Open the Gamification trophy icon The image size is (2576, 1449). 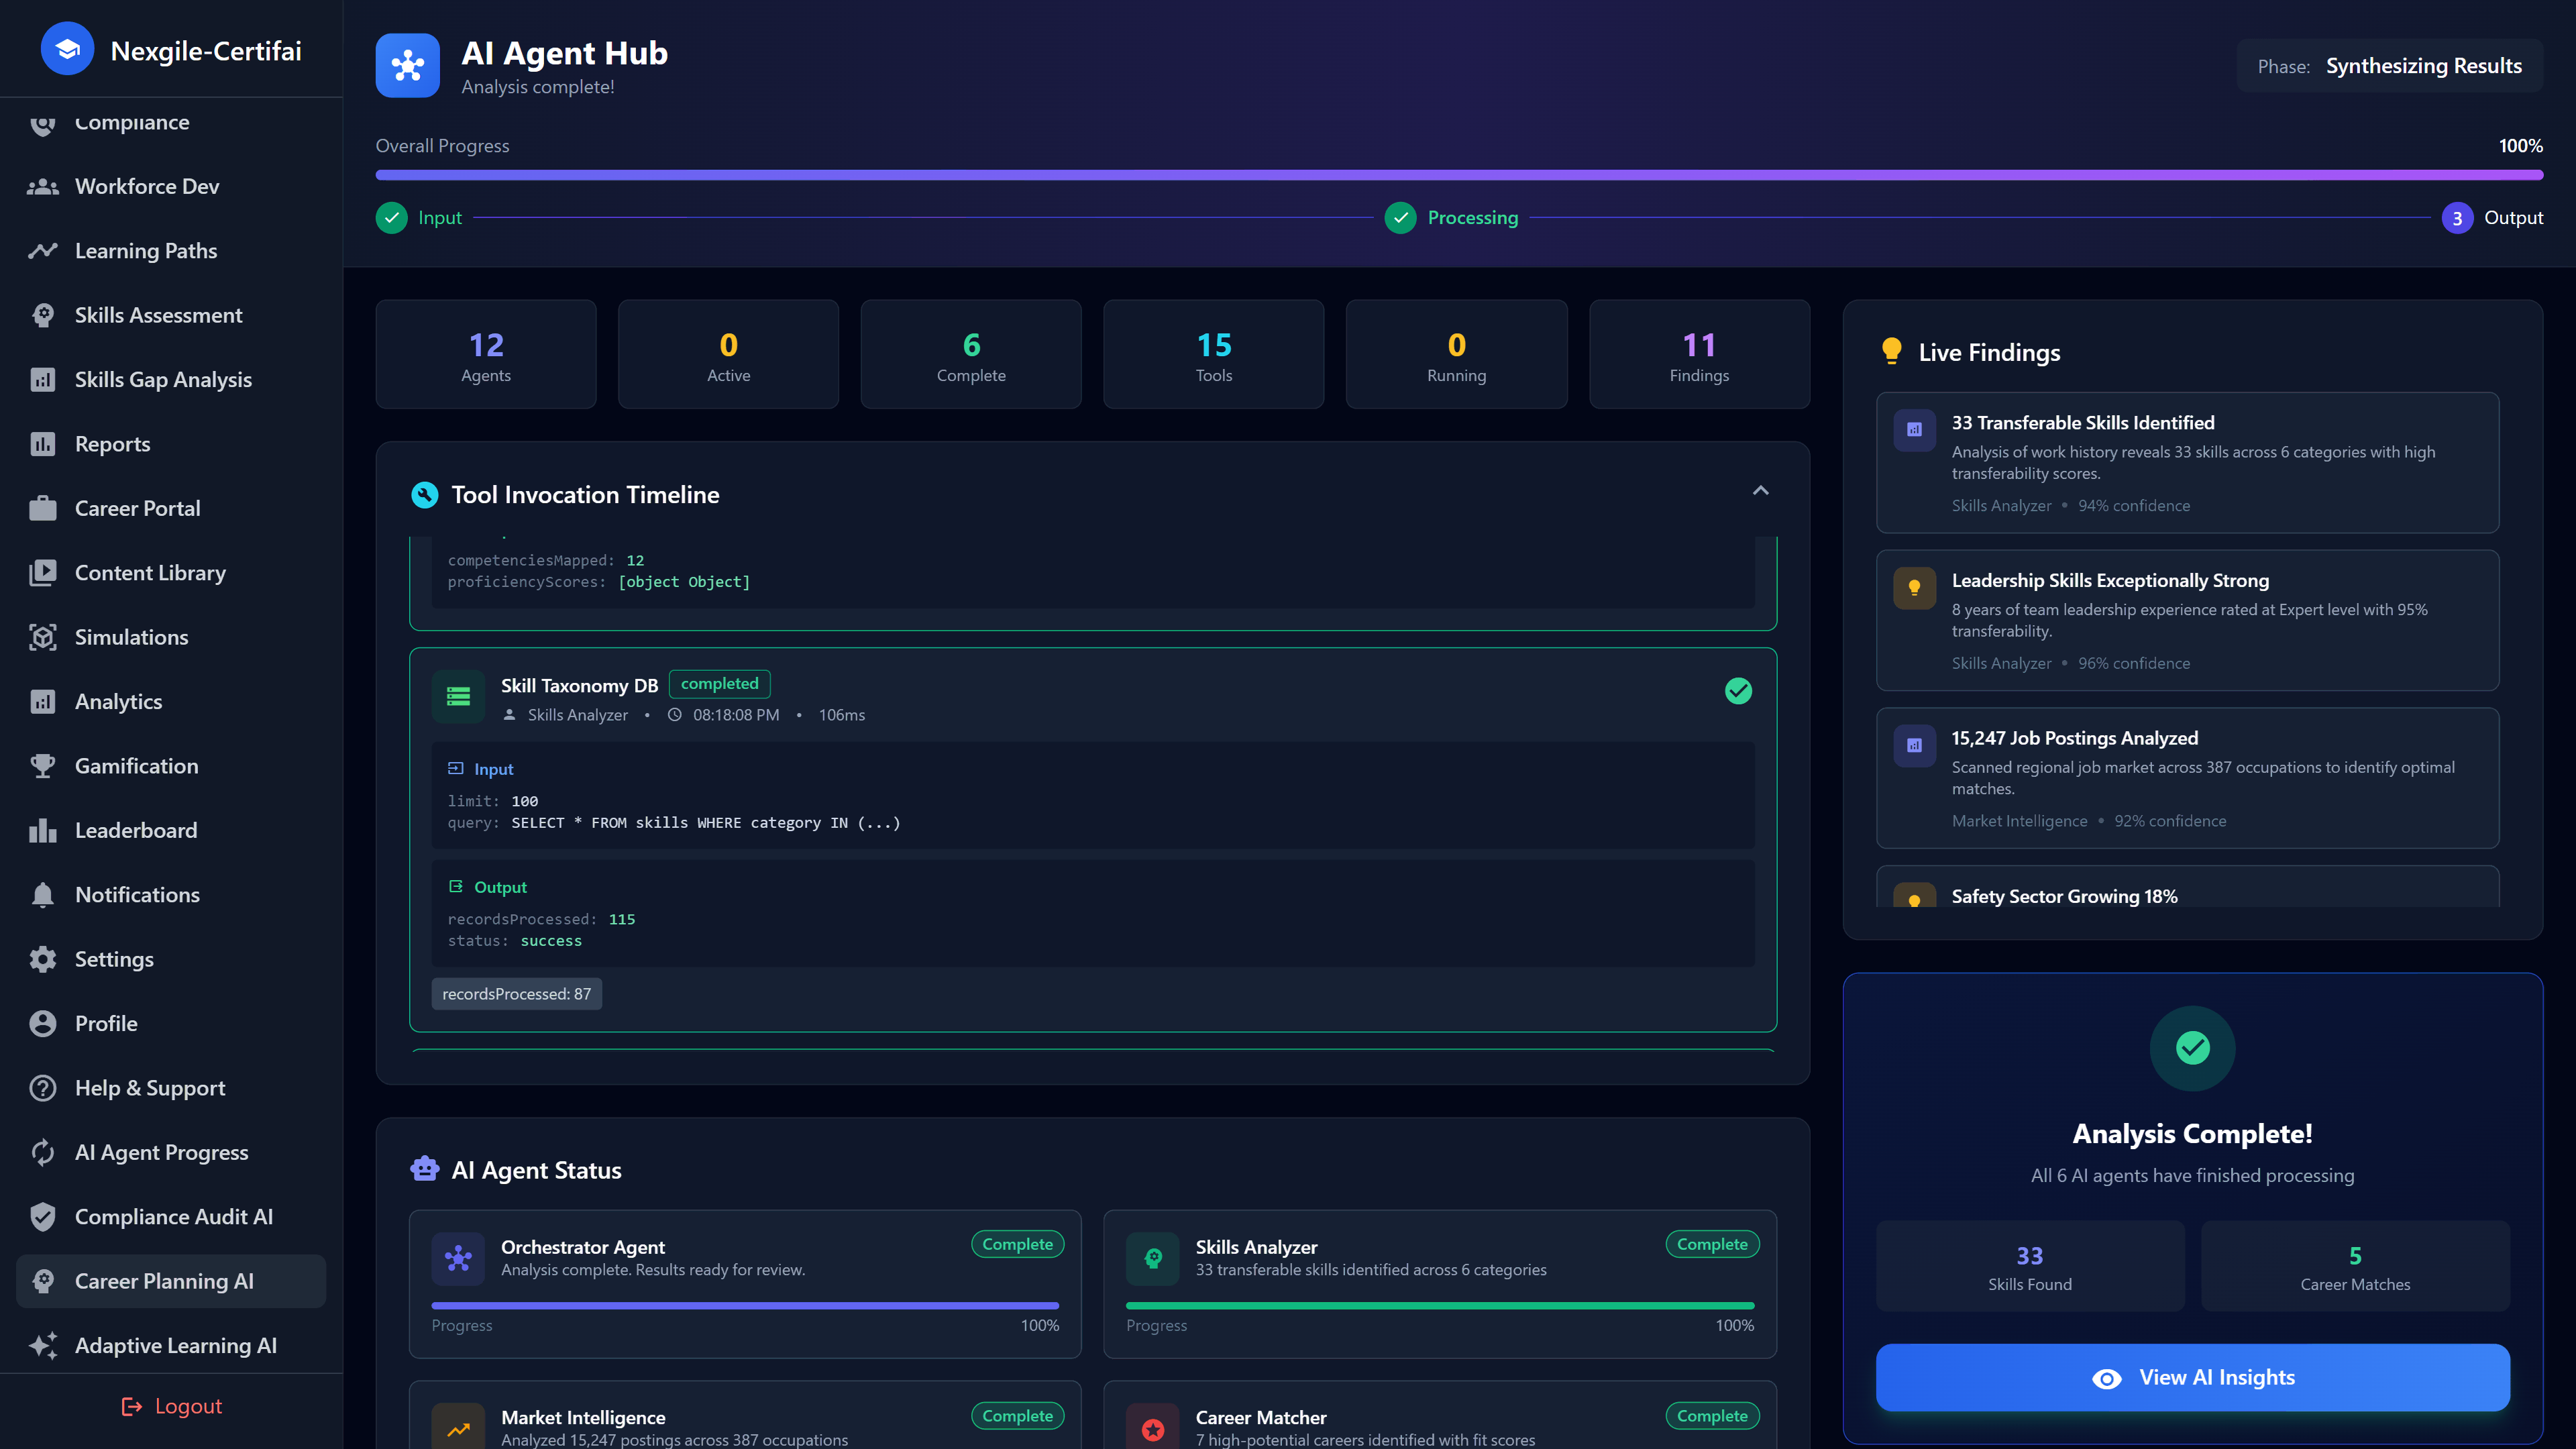(43, 765)
